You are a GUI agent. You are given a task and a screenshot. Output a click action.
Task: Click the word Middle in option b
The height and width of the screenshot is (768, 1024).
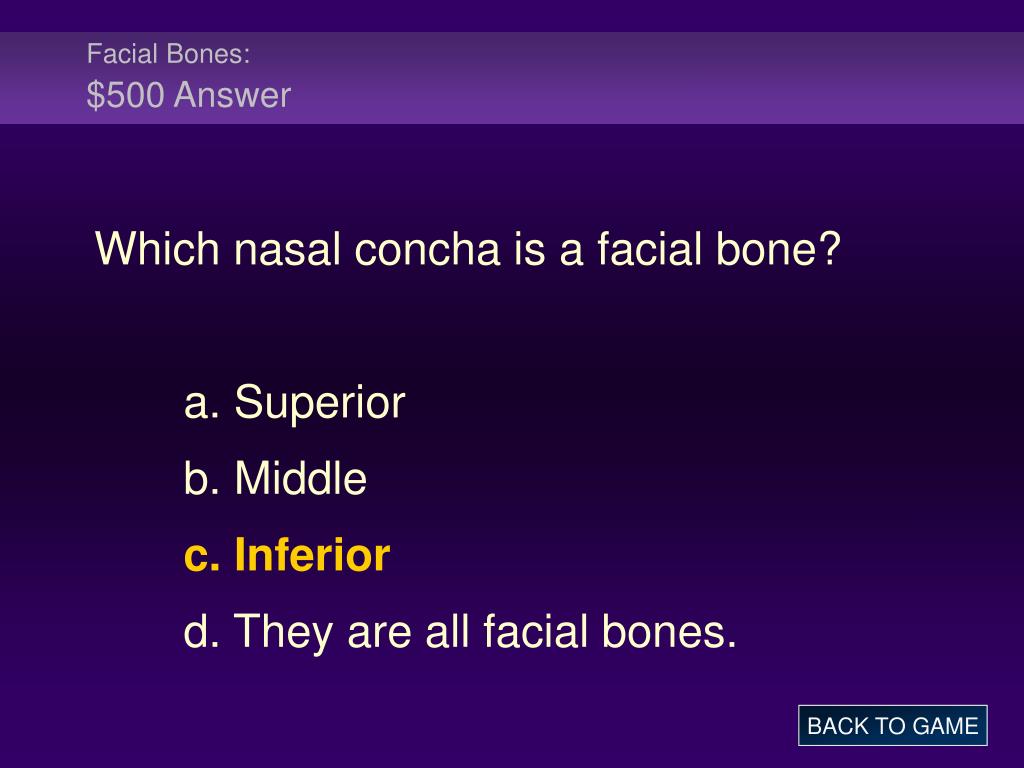click(x=300, y=478)
